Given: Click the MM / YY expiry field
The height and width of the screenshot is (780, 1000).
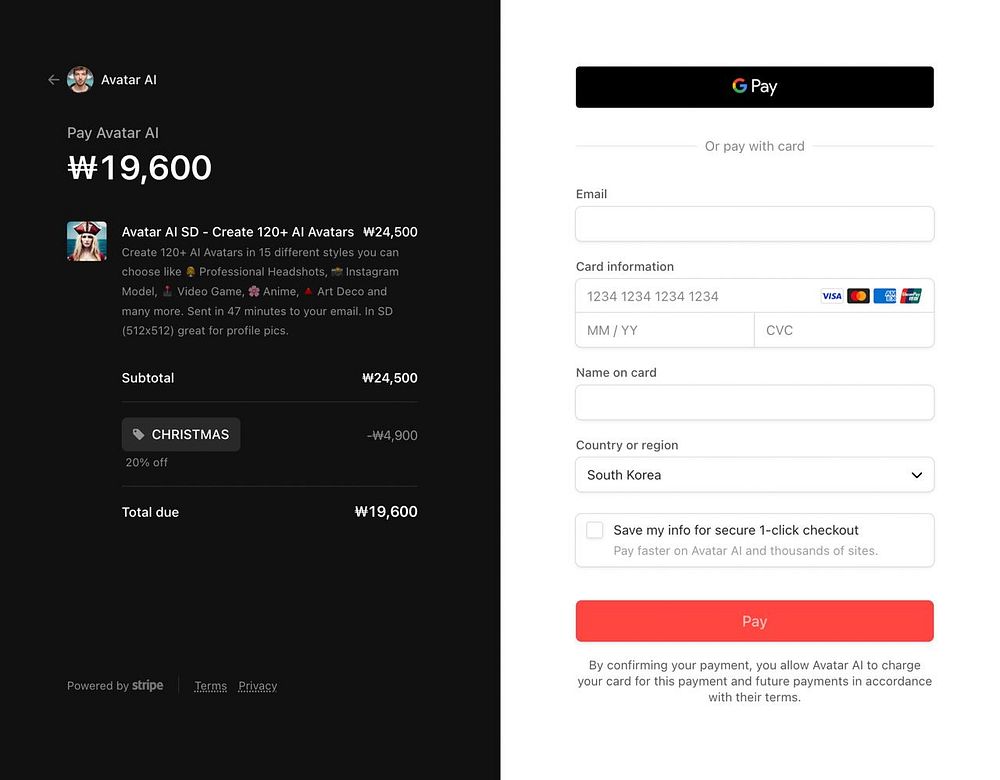Looking at the screenshot, I should point(665,330).
